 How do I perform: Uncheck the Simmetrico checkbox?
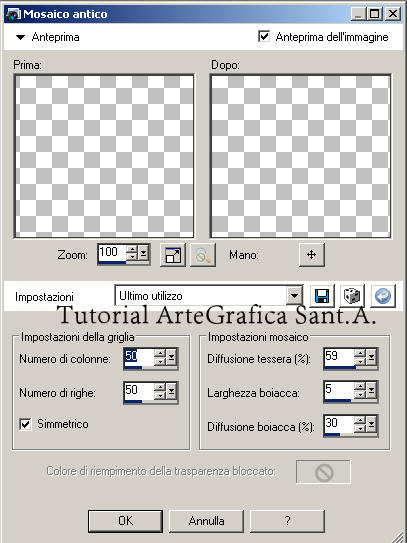coord(25,424)
